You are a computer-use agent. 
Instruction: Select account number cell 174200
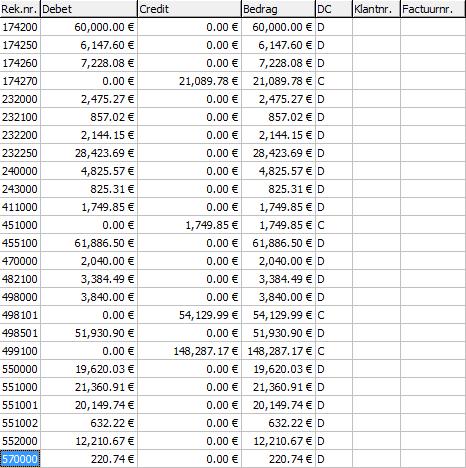[20, 27]
